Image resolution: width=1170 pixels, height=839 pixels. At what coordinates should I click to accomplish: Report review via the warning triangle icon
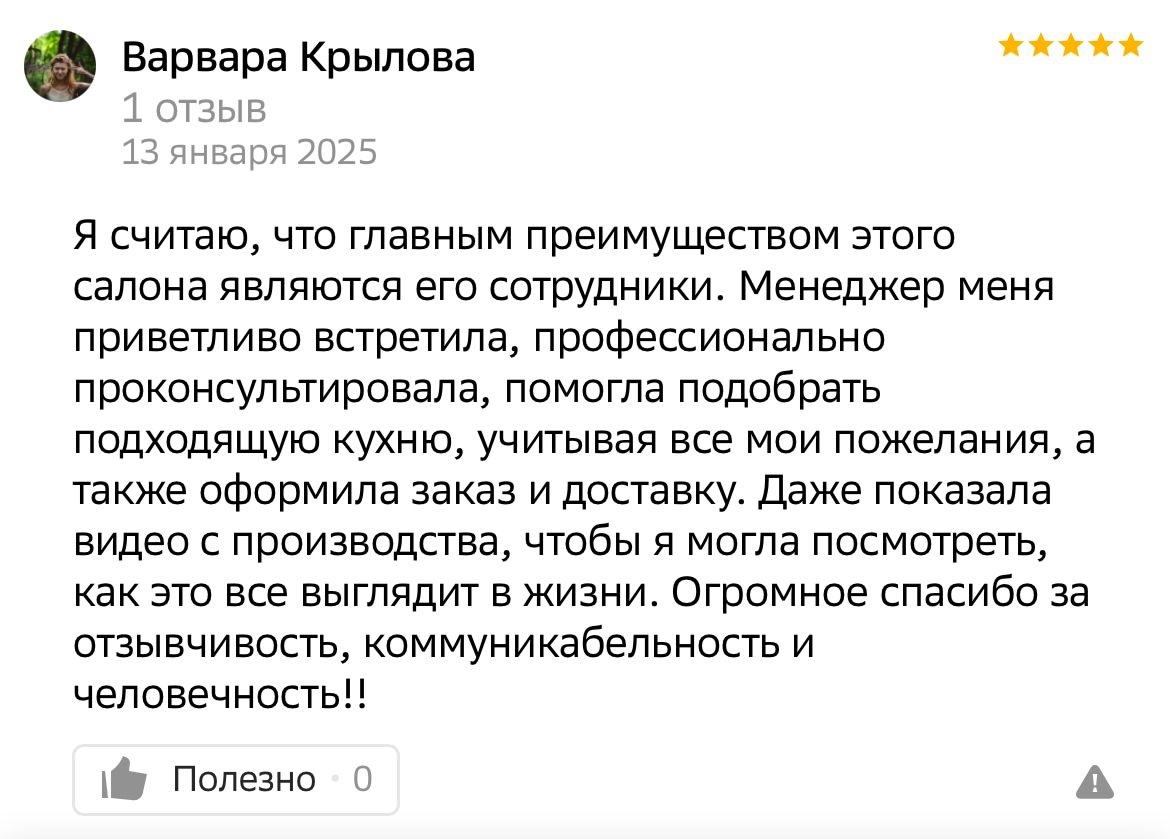(1095, 781)
